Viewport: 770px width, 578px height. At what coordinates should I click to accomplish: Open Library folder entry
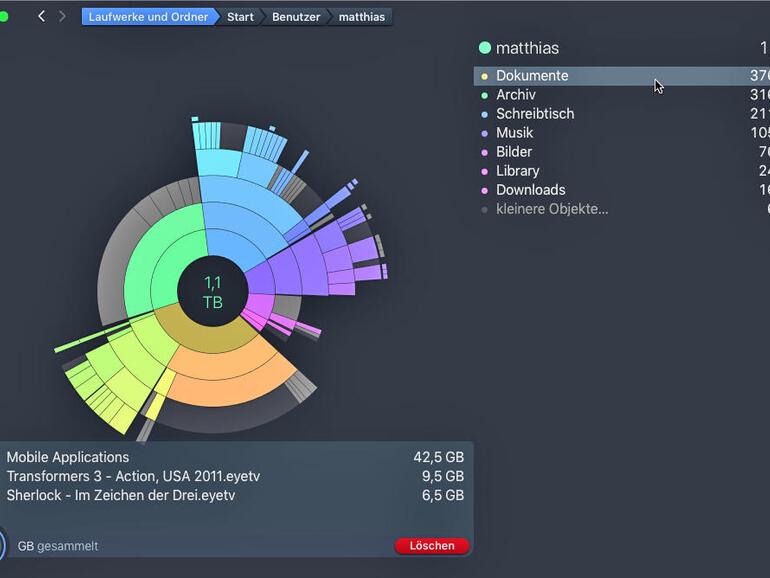click(x=622, y=171)
